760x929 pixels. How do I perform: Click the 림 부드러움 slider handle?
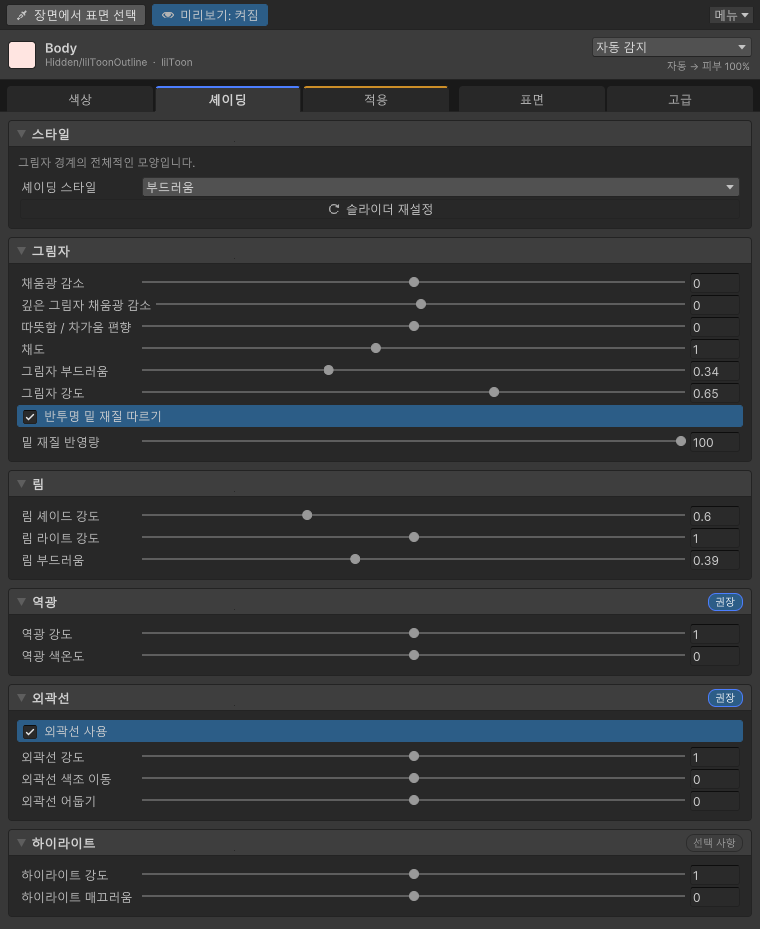pos(355,559)
